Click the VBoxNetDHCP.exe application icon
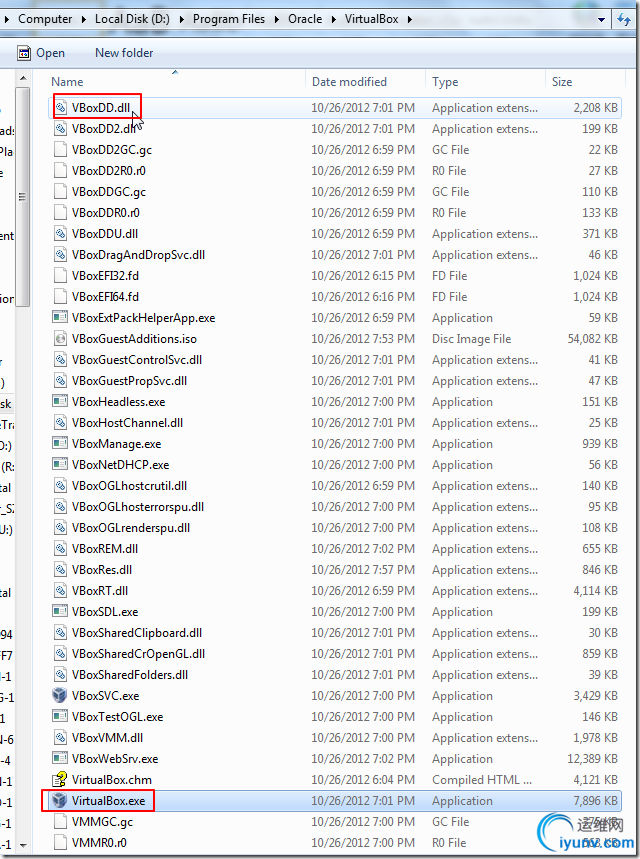The height and width of the screenshot is (859, 640). [x=60, y=465]
